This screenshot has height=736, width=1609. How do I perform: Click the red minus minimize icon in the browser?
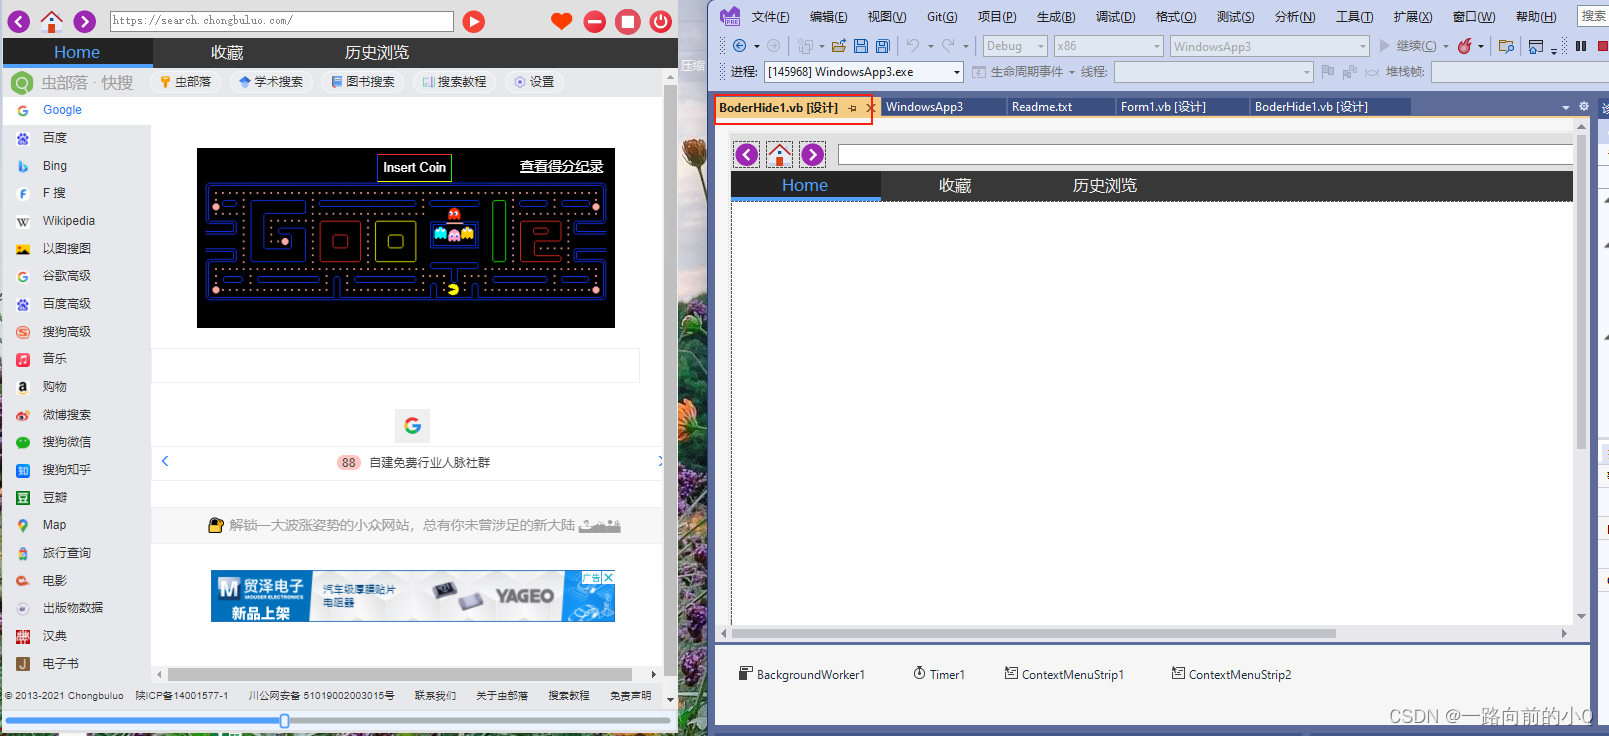pos(595,21)
